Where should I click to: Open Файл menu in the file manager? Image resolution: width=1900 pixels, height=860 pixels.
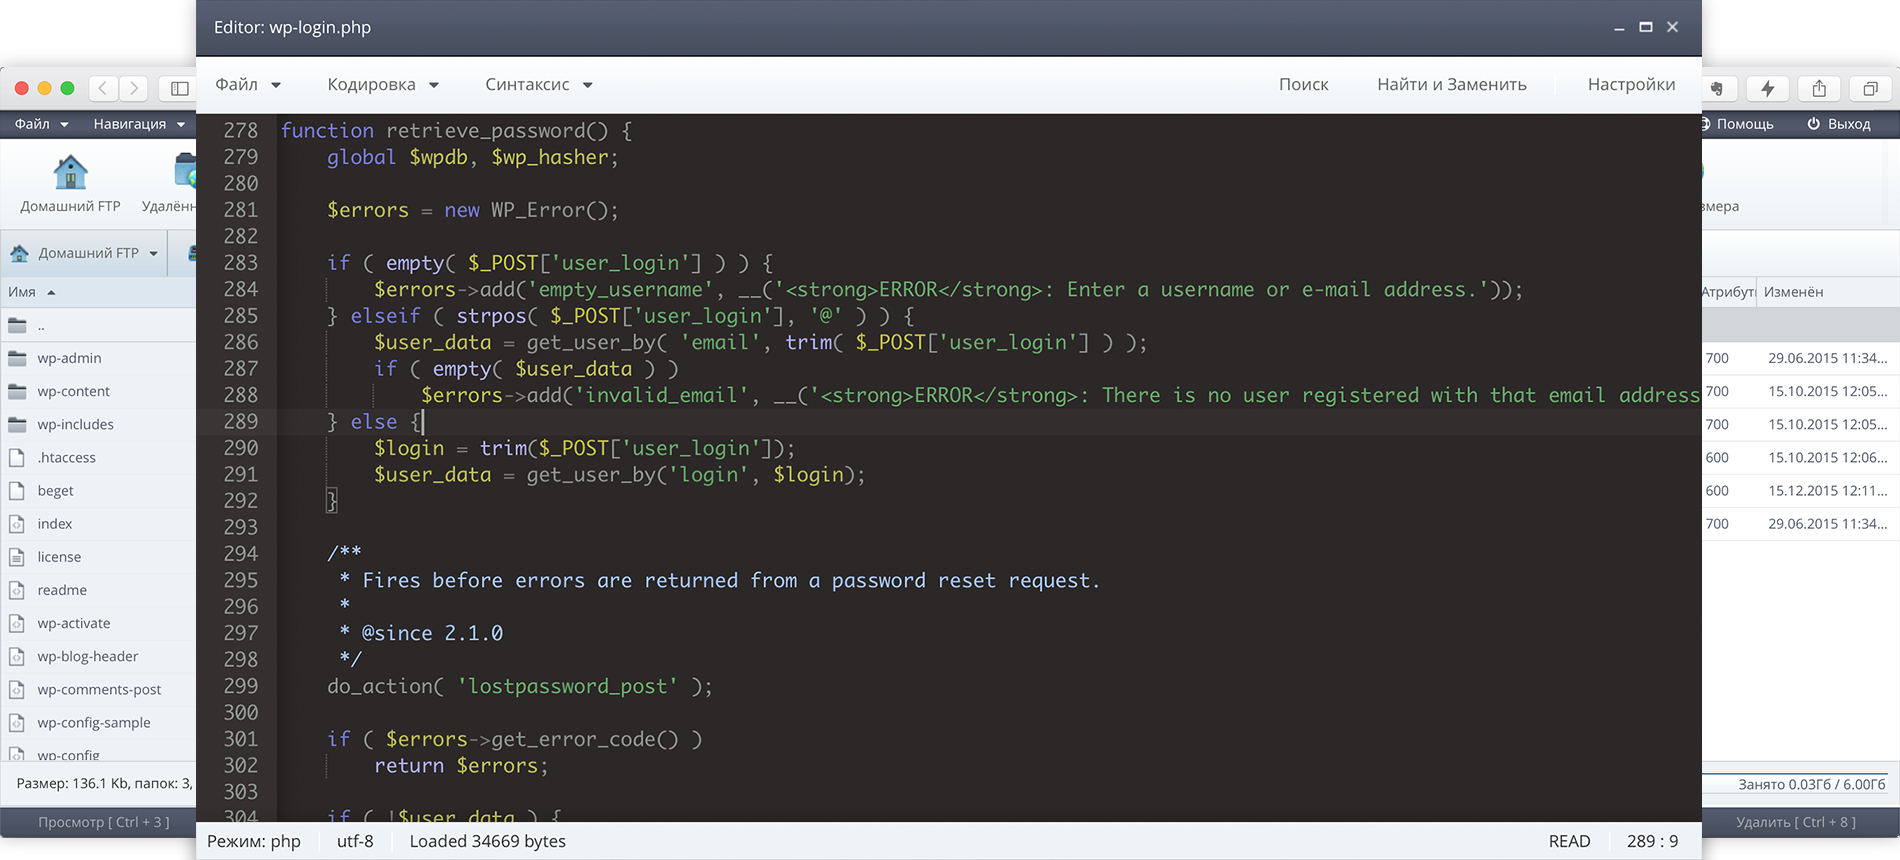[41, 124]
